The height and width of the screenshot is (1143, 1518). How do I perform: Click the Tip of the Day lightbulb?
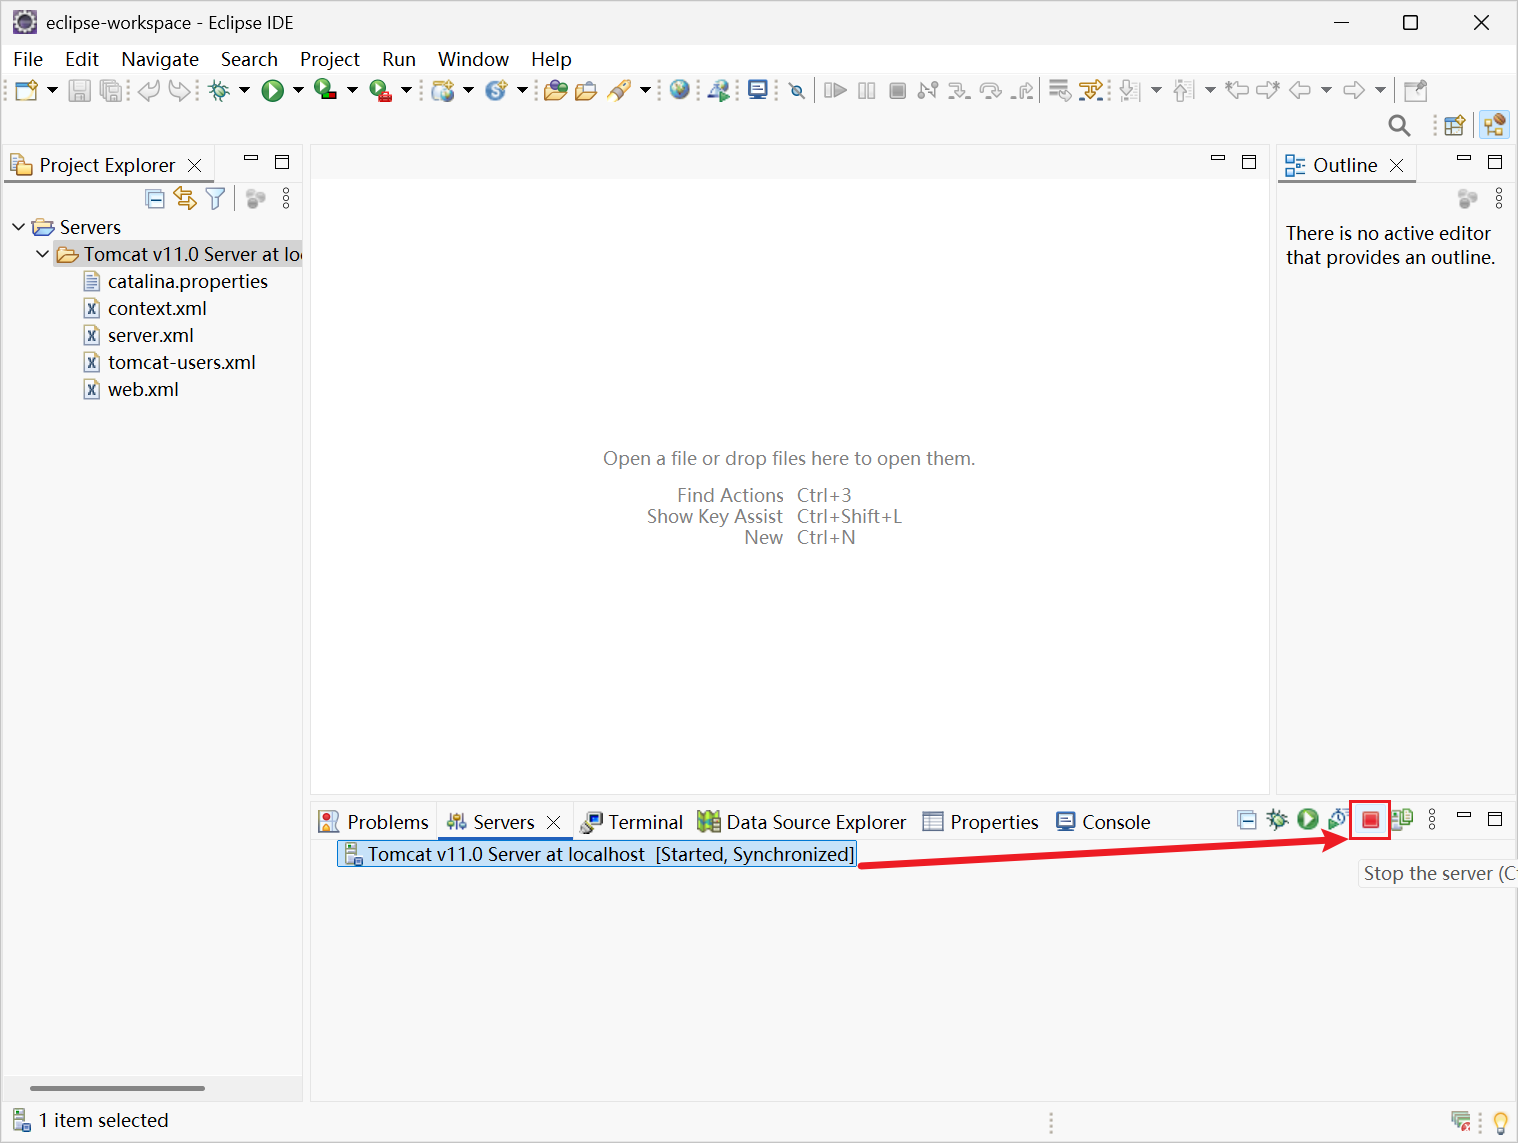point(1500,1122)
